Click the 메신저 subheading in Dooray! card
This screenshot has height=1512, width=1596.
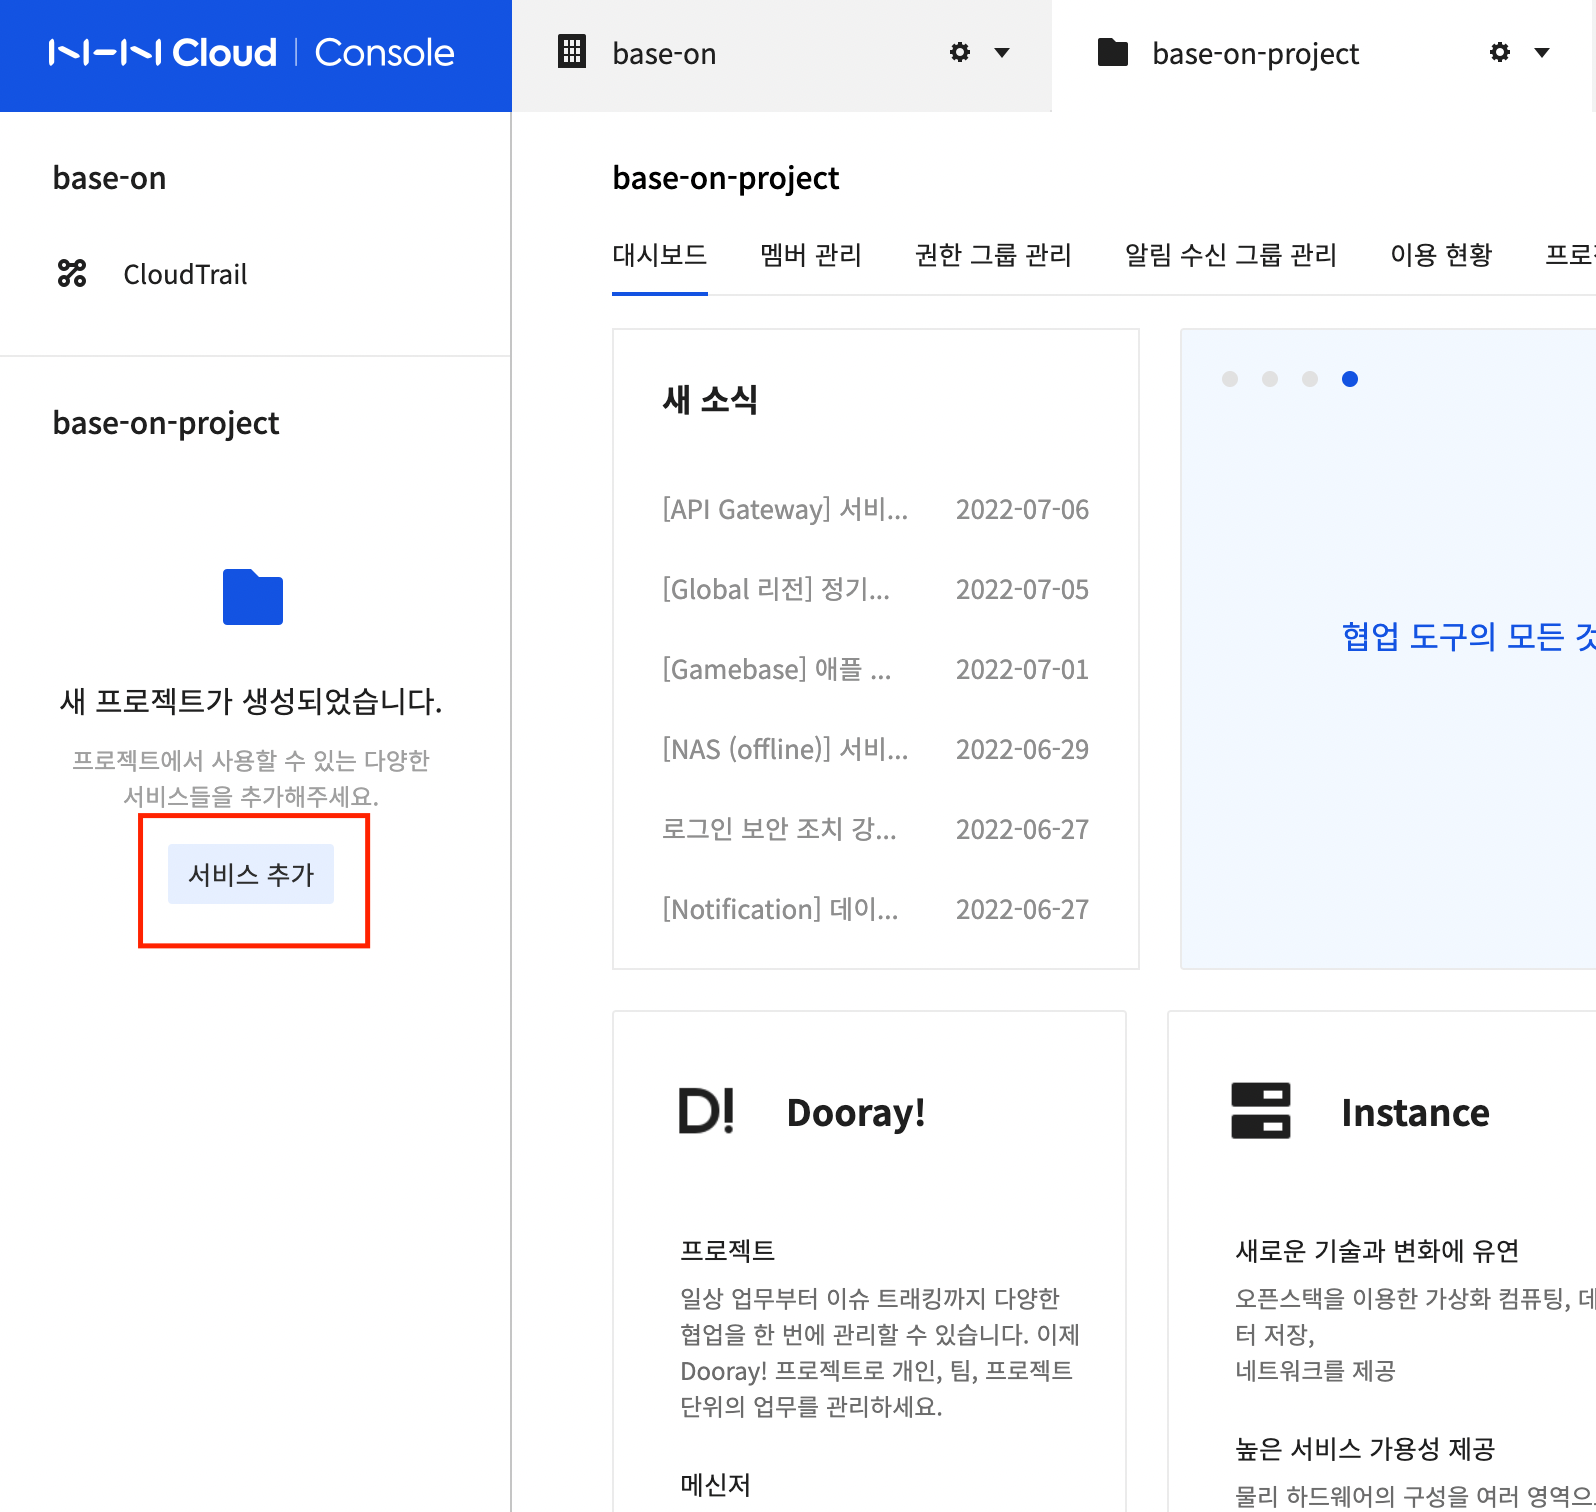pyautogui.click(x=716, y=1485)
